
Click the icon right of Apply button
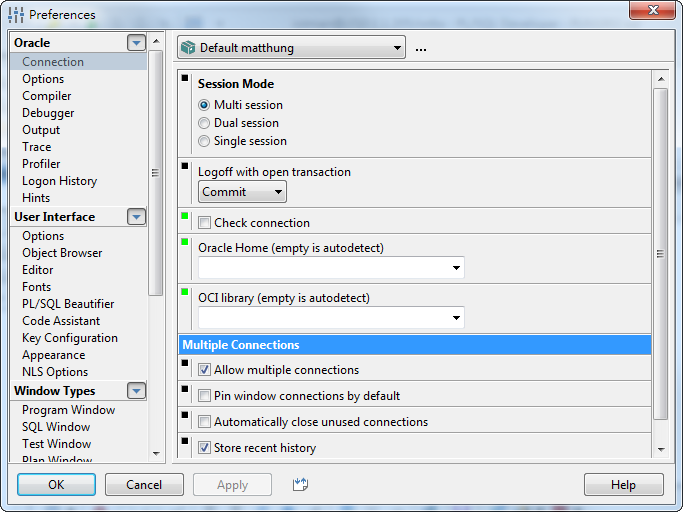[x=299, y=485]
